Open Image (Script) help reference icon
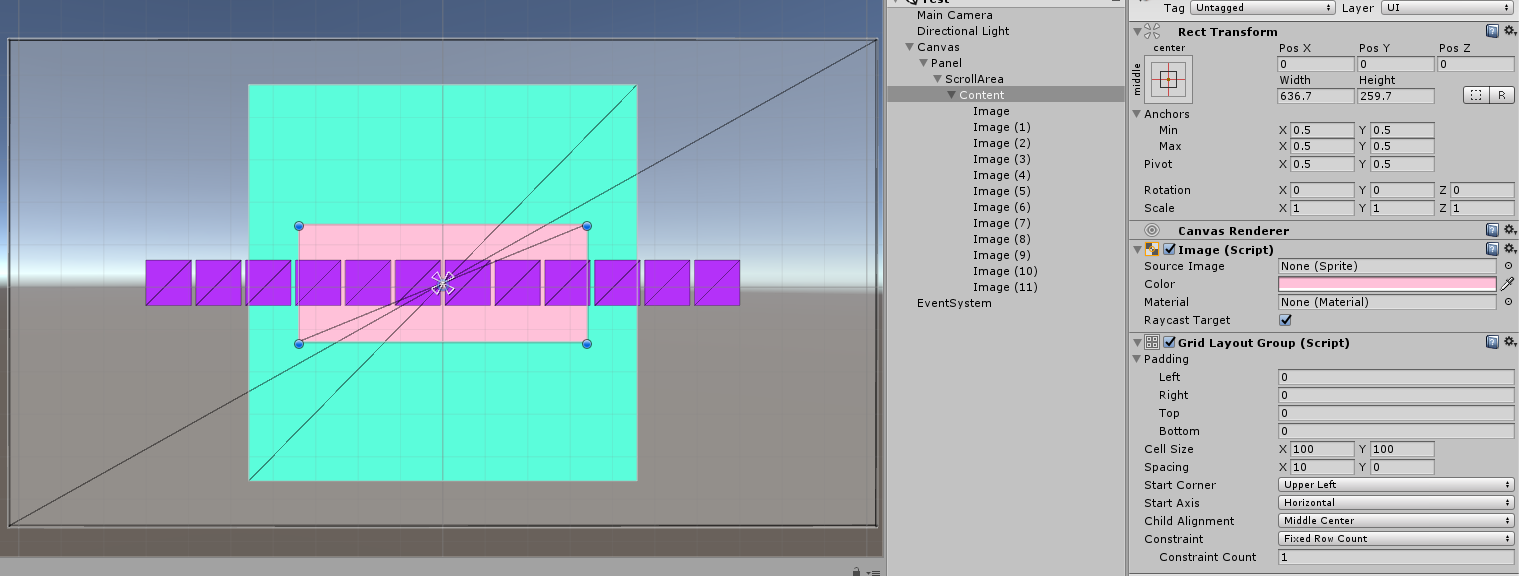Viewport: 1519px width, 576px height. pos(1492,250)
